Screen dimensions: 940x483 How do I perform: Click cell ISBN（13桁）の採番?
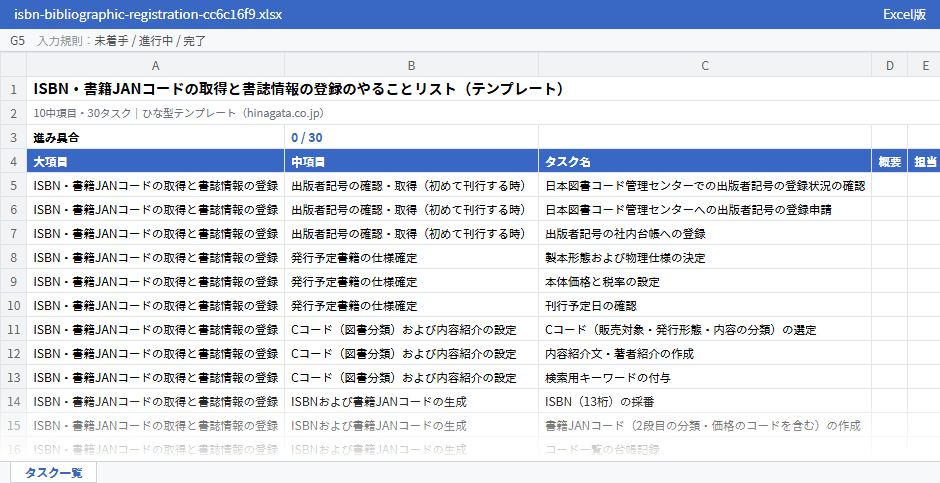(705, 401)
